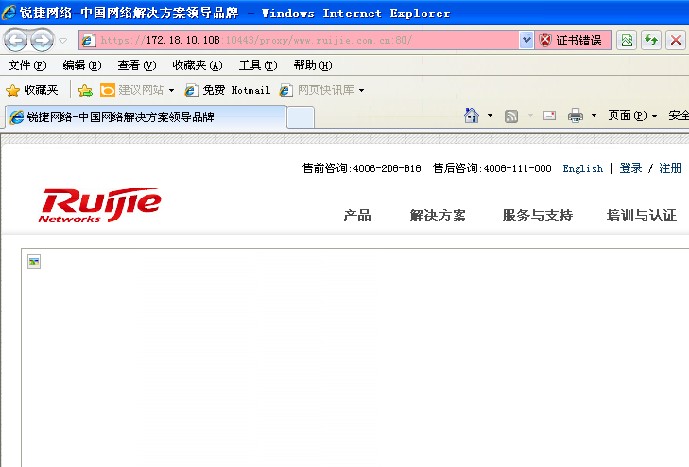Click the Home icon in command bar

tap(471, 116)
